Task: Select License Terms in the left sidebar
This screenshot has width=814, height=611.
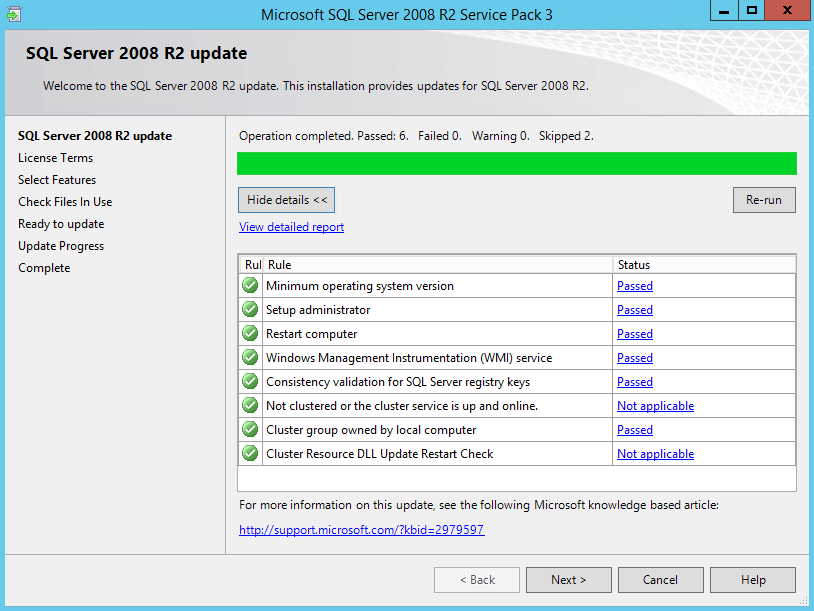Action: (55, 157)
